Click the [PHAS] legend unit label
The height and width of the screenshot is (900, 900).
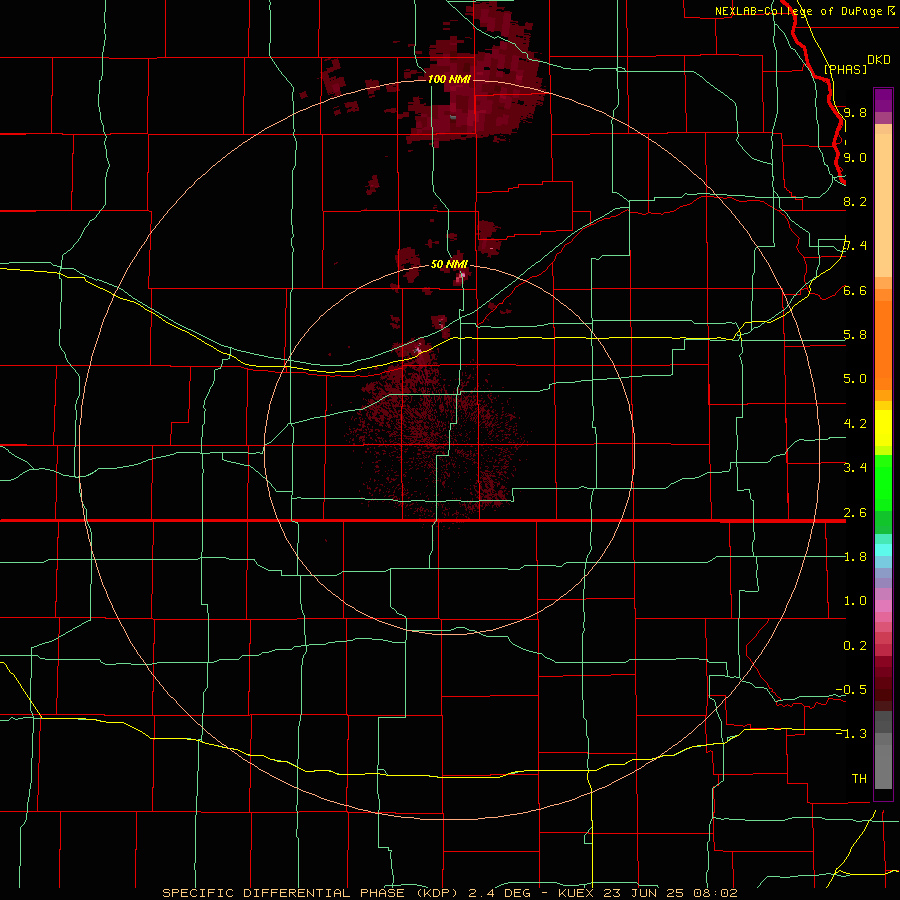[x=845, y=69]
